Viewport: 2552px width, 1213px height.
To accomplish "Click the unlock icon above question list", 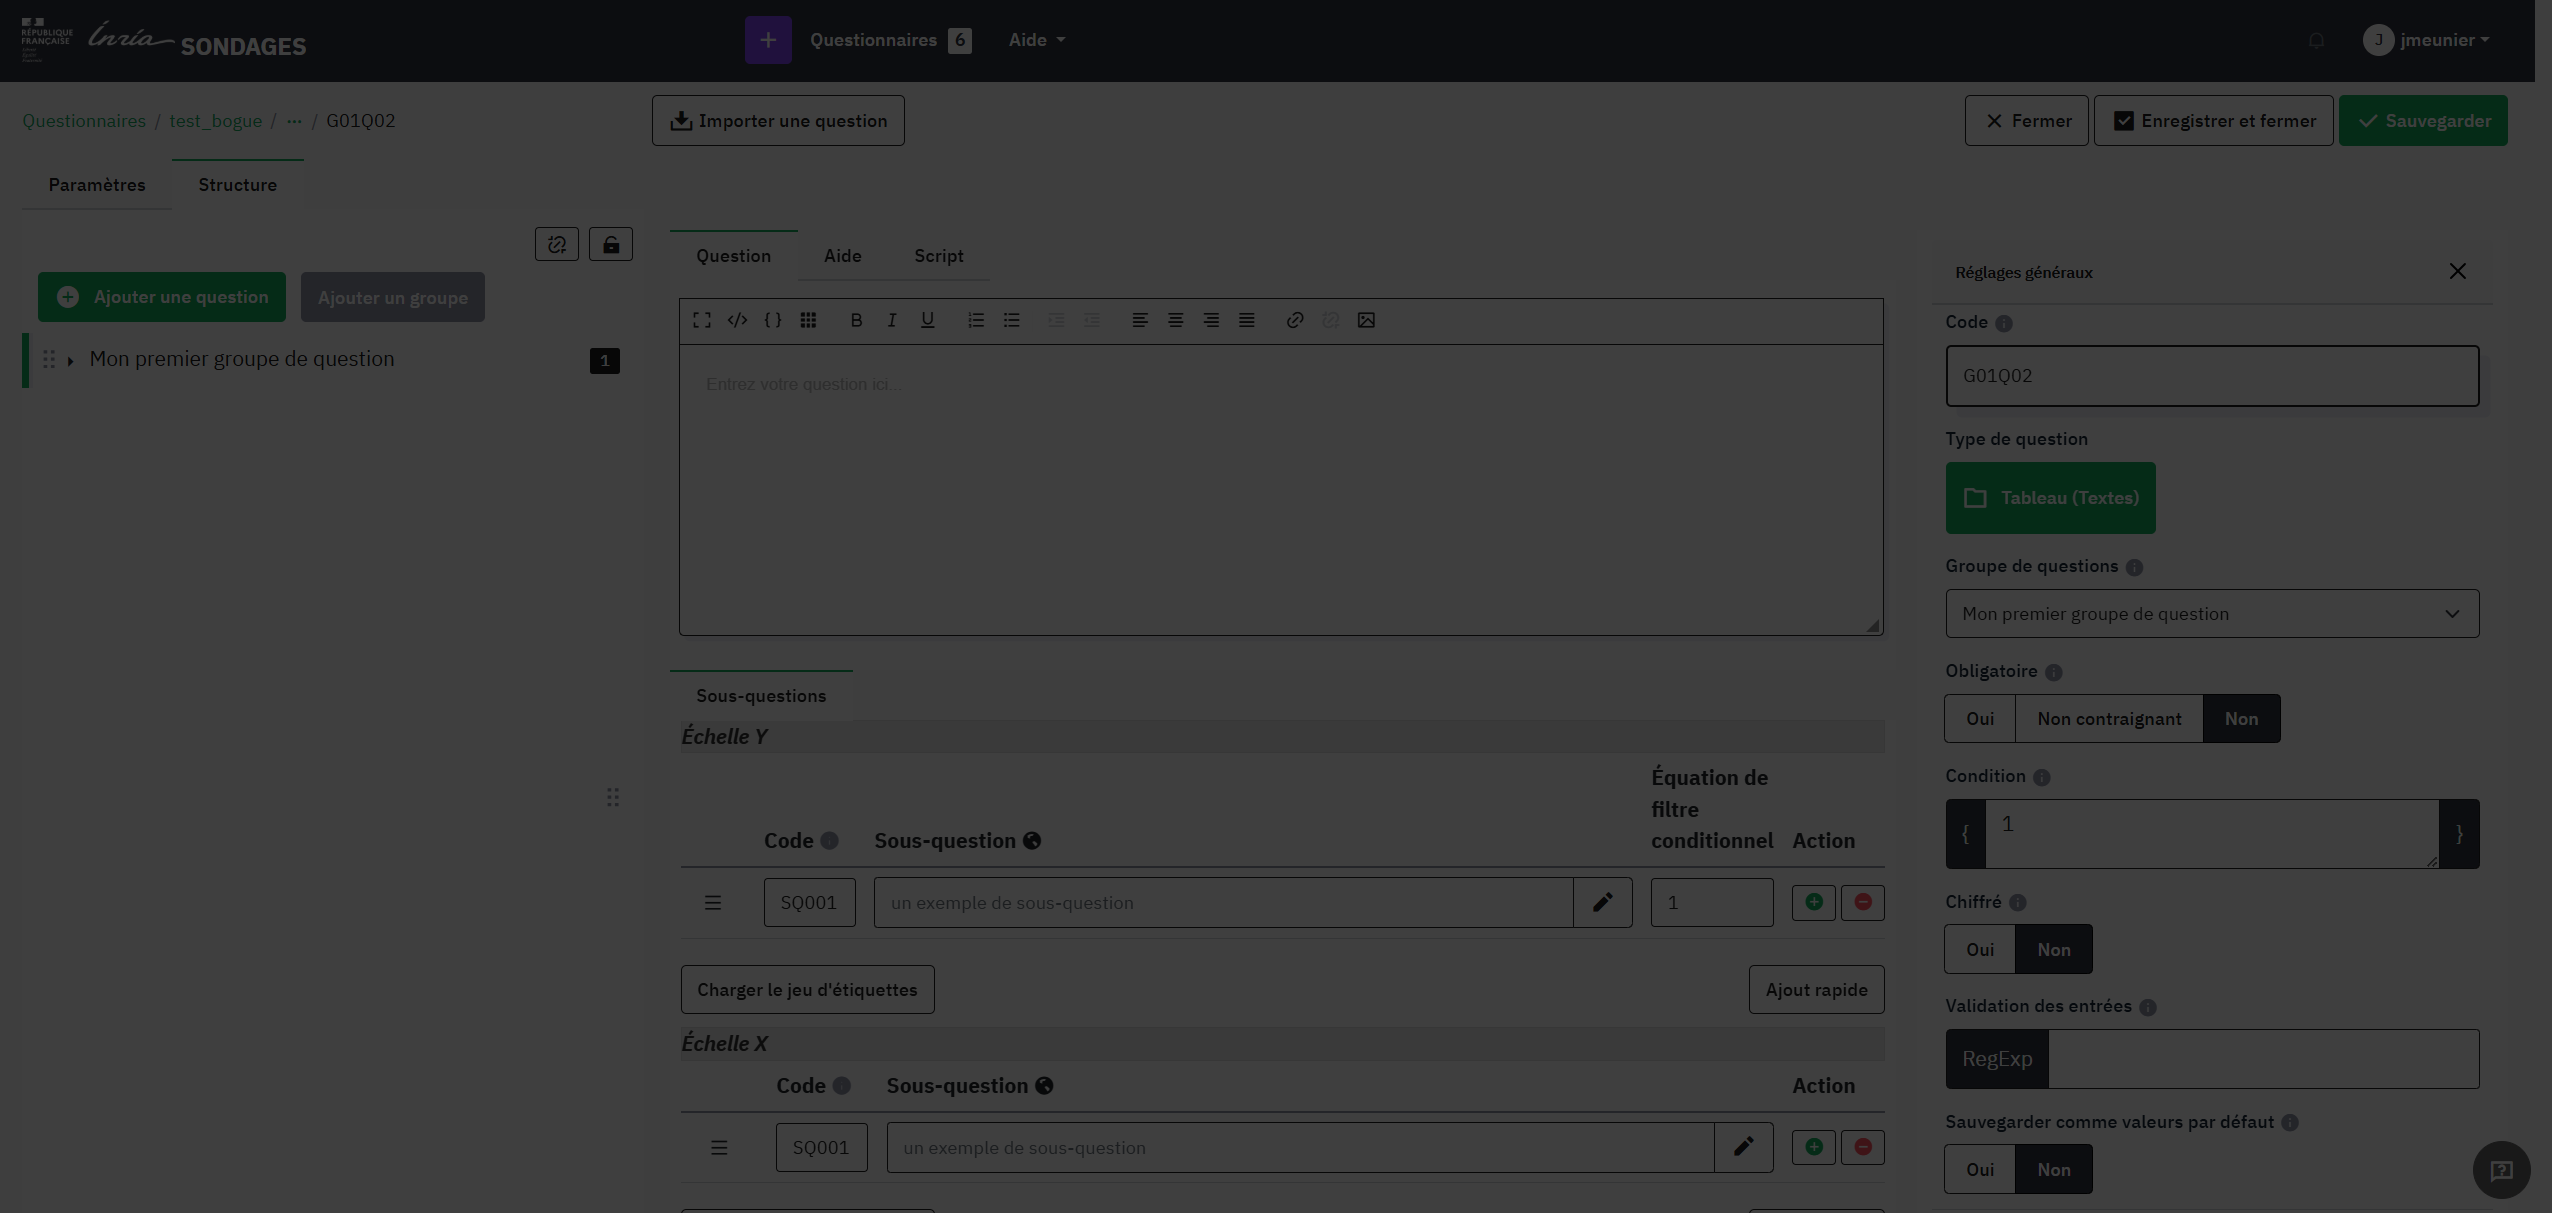I will tap(611, 244).
